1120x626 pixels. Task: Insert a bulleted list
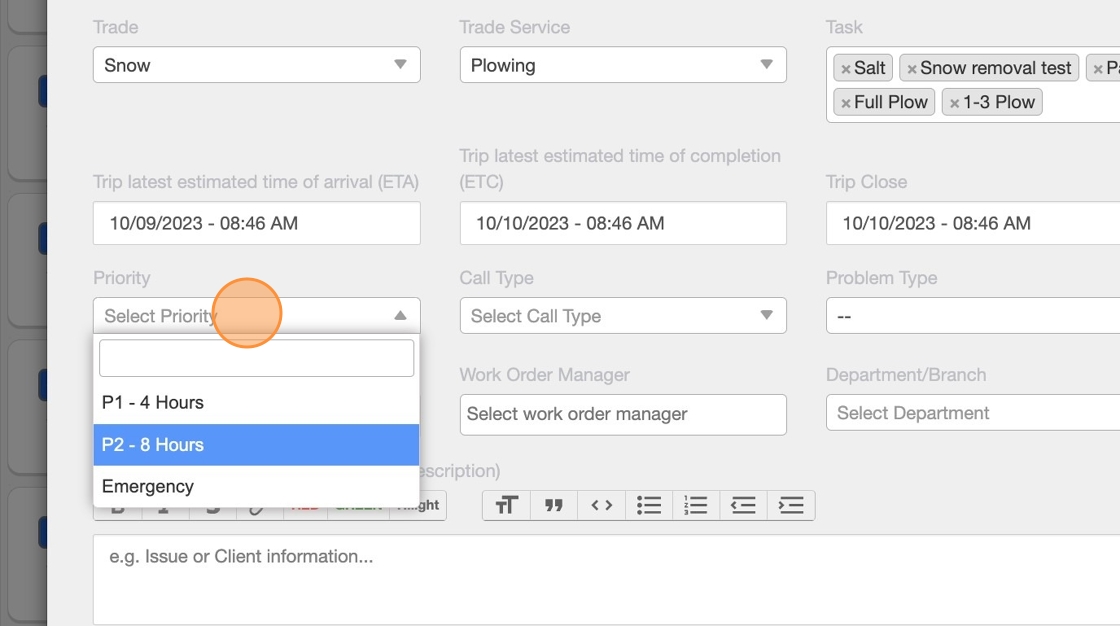click(649, 505)
